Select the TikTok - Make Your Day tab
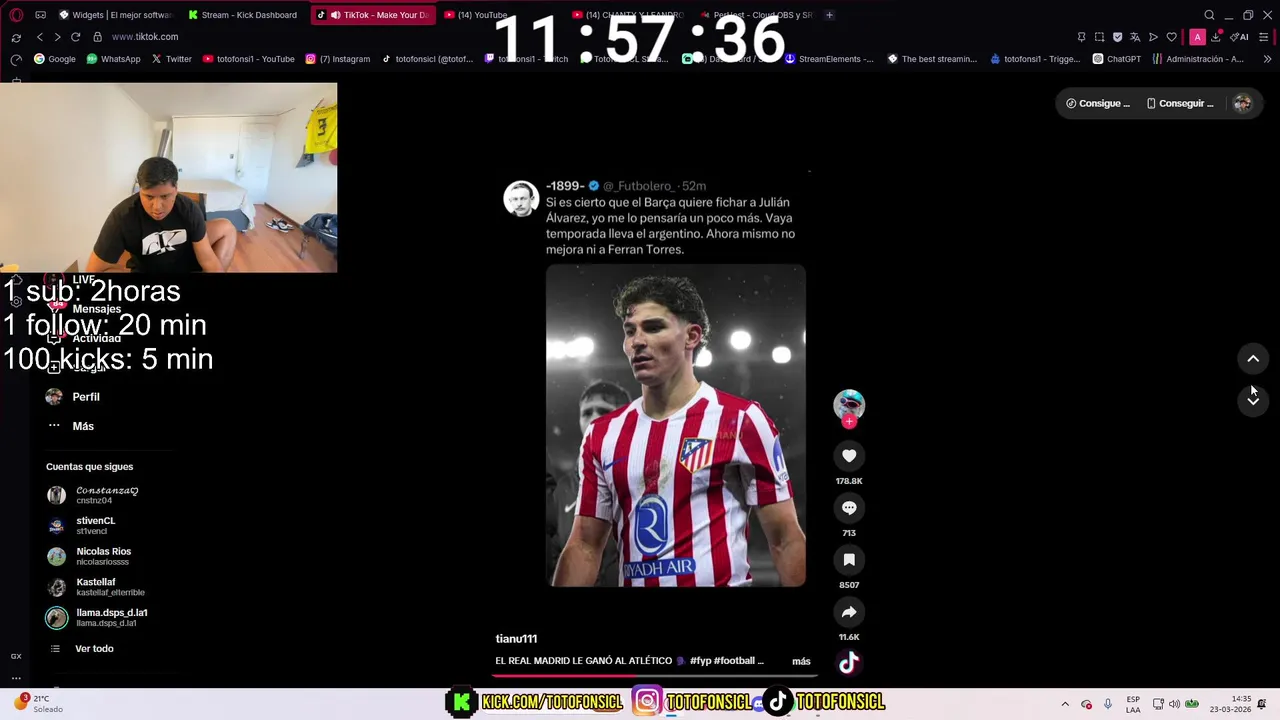 [372, 15]
